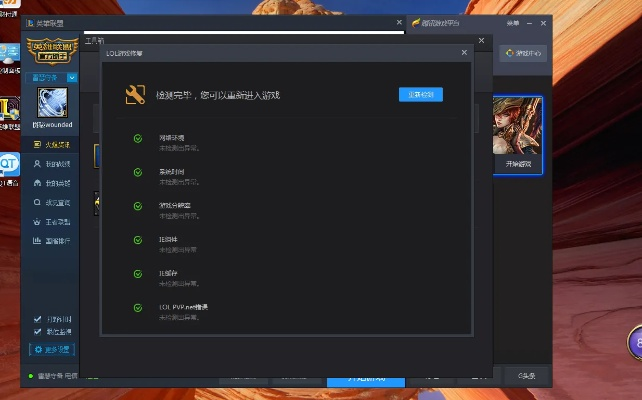Image resolution: width=642 pixels, height=400 pixels.
Task: Click the blue dropdown arrow beside server name
Action: (72, 77)
